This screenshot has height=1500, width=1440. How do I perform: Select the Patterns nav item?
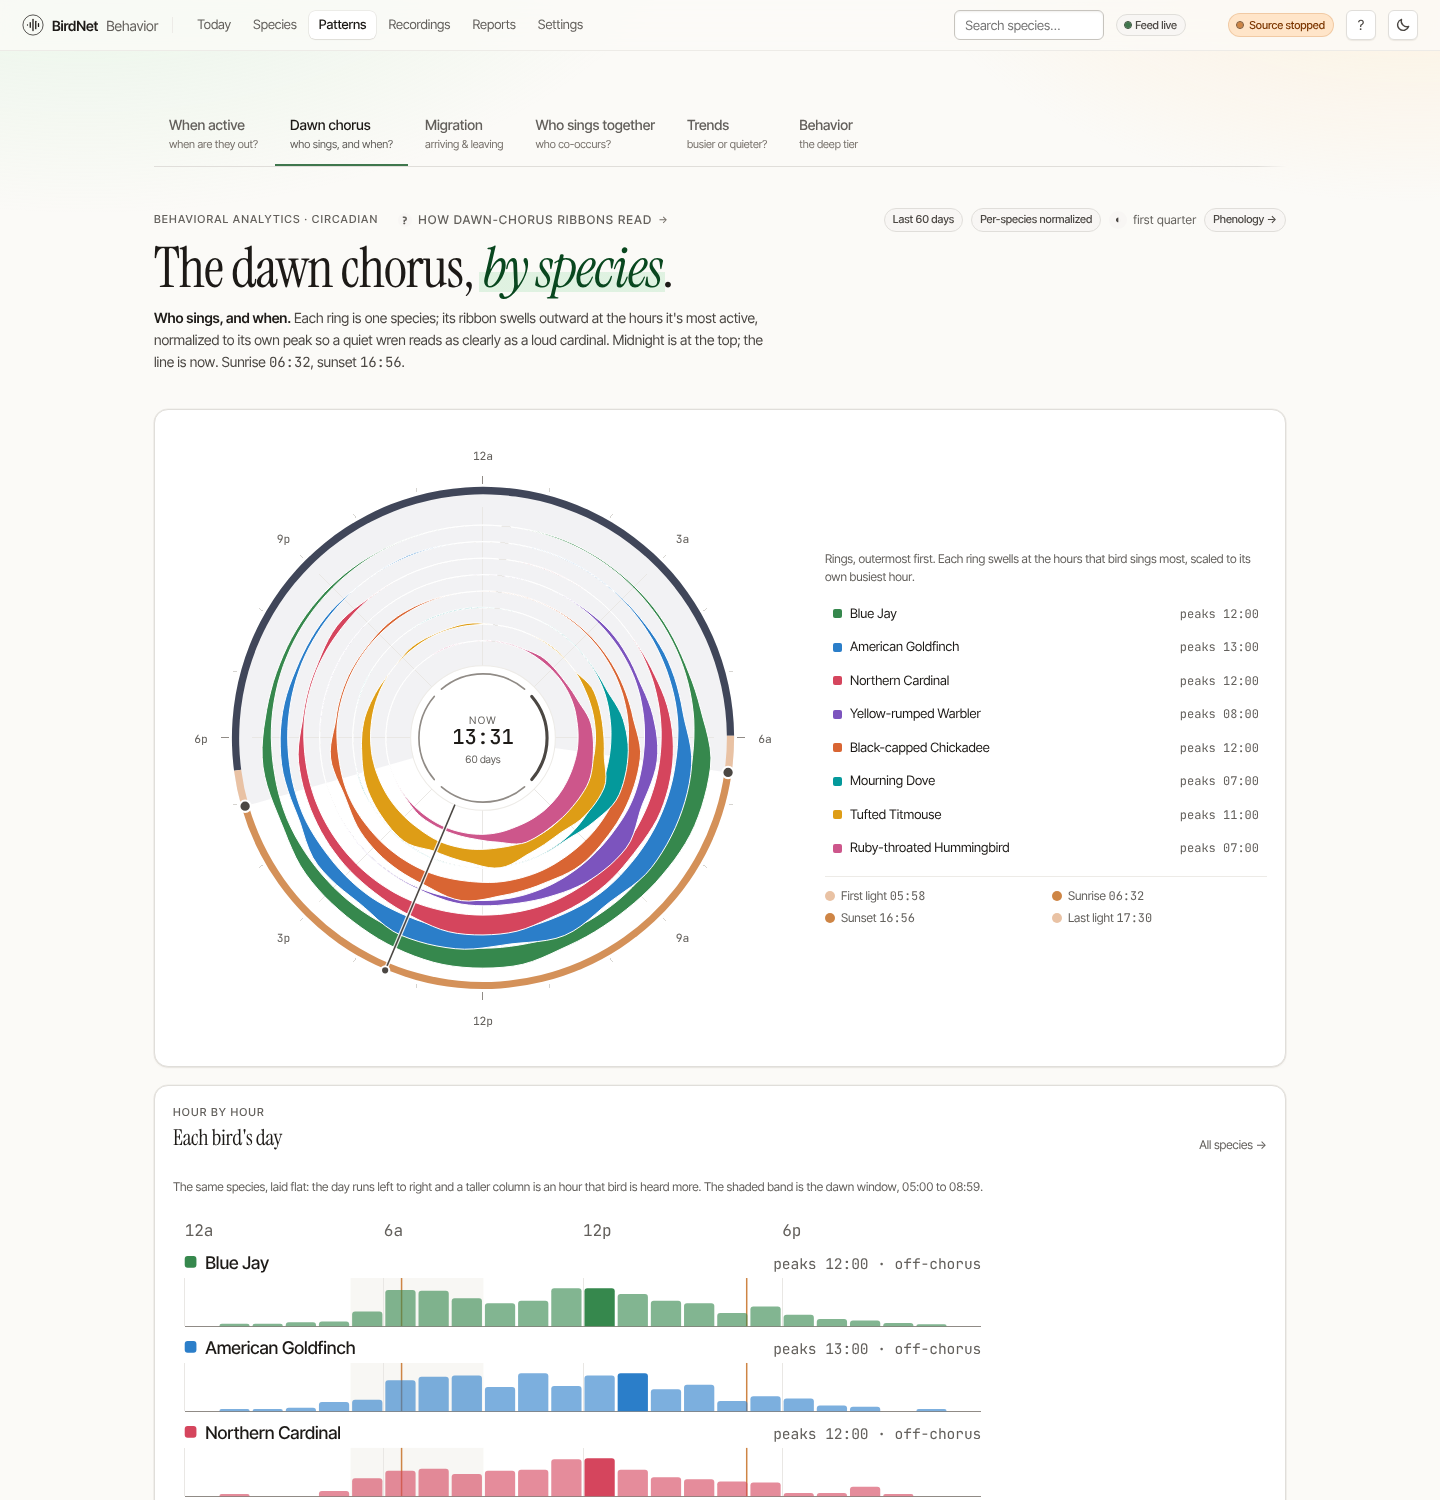pos(342,25)
